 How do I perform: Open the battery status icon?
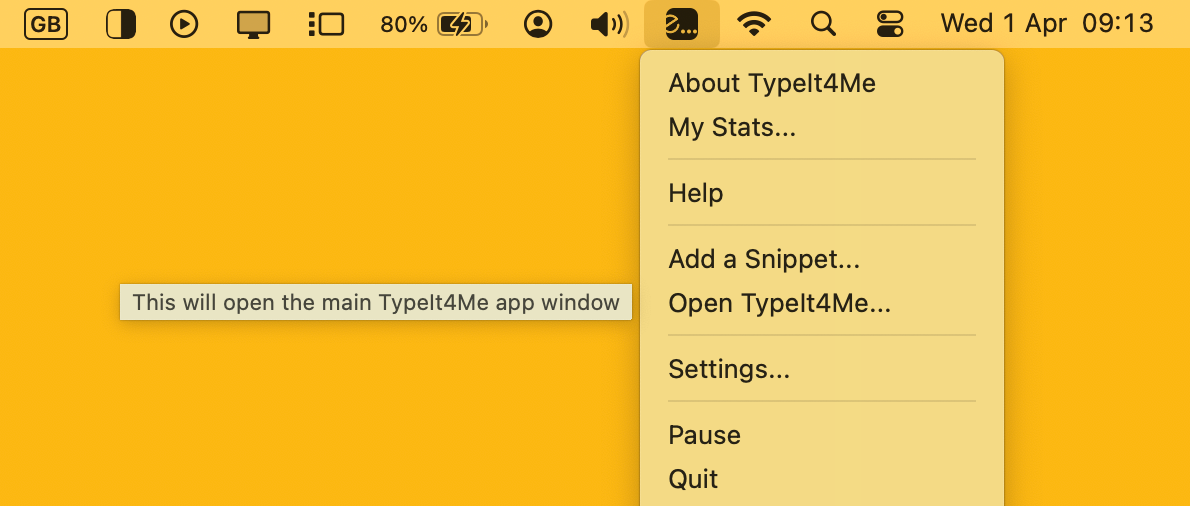pyautogui.click(x=462, y=24)
